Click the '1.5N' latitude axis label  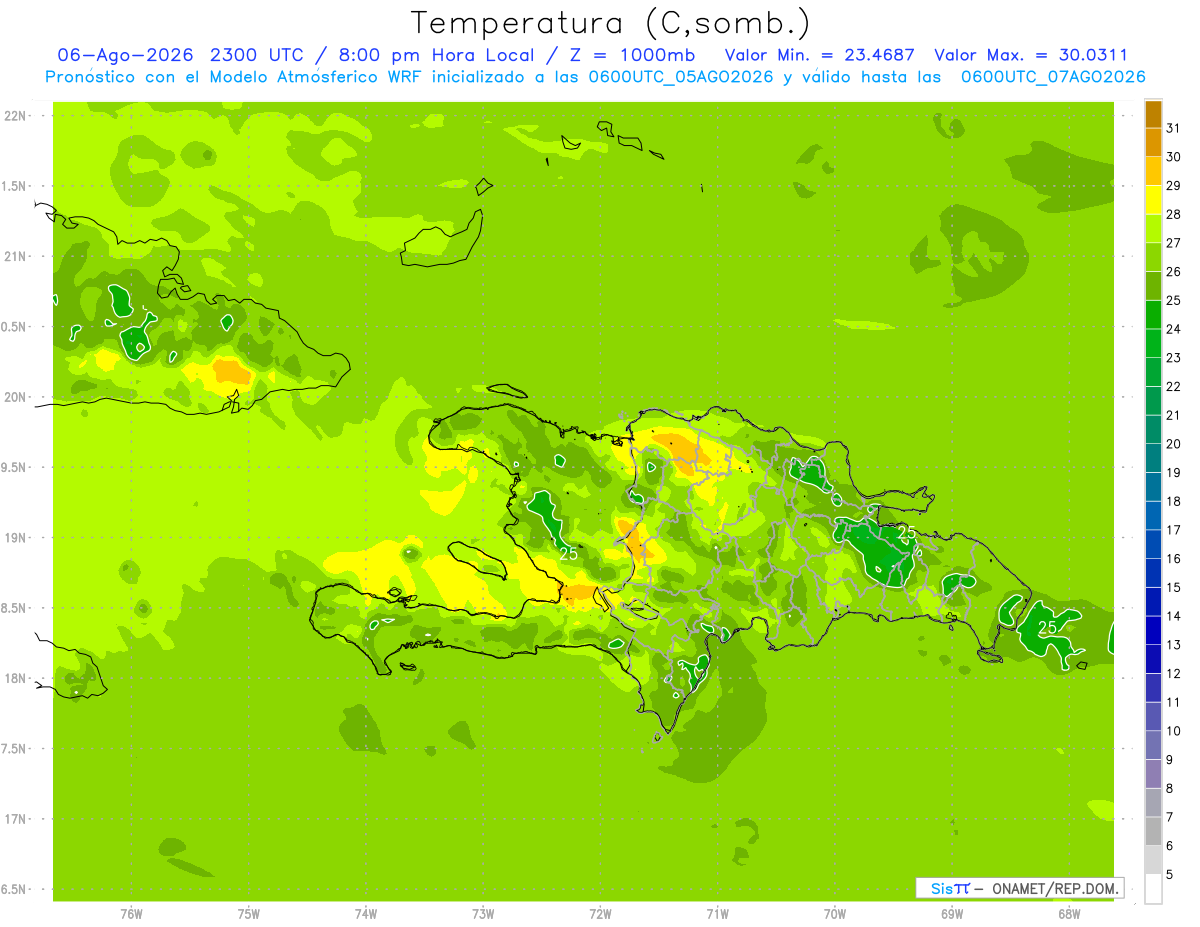(x=15, y=186)
